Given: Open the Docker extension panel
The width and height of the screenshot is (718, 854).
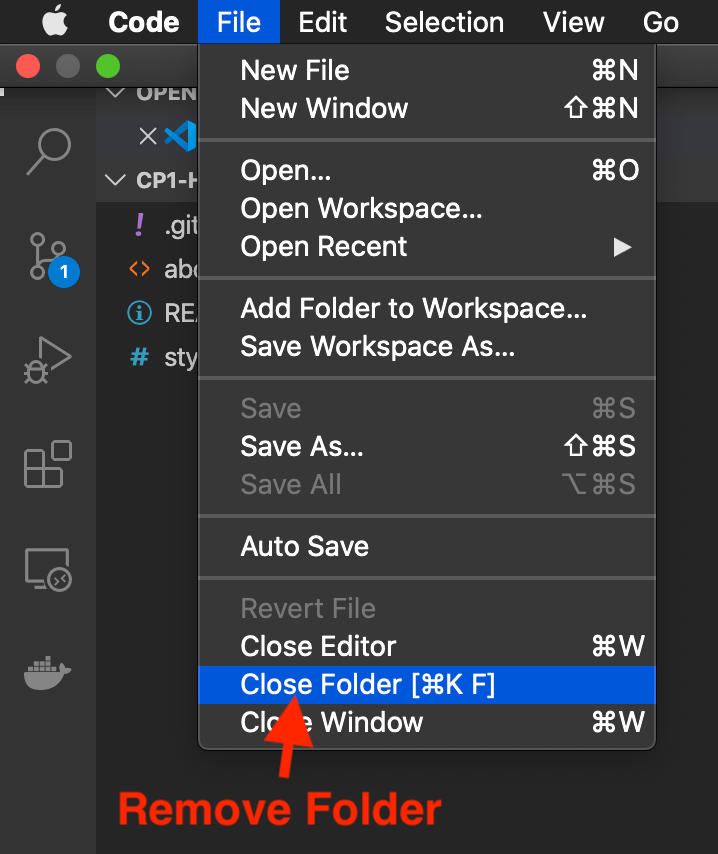Looking at the screenshot, I should tap(47, 672).
